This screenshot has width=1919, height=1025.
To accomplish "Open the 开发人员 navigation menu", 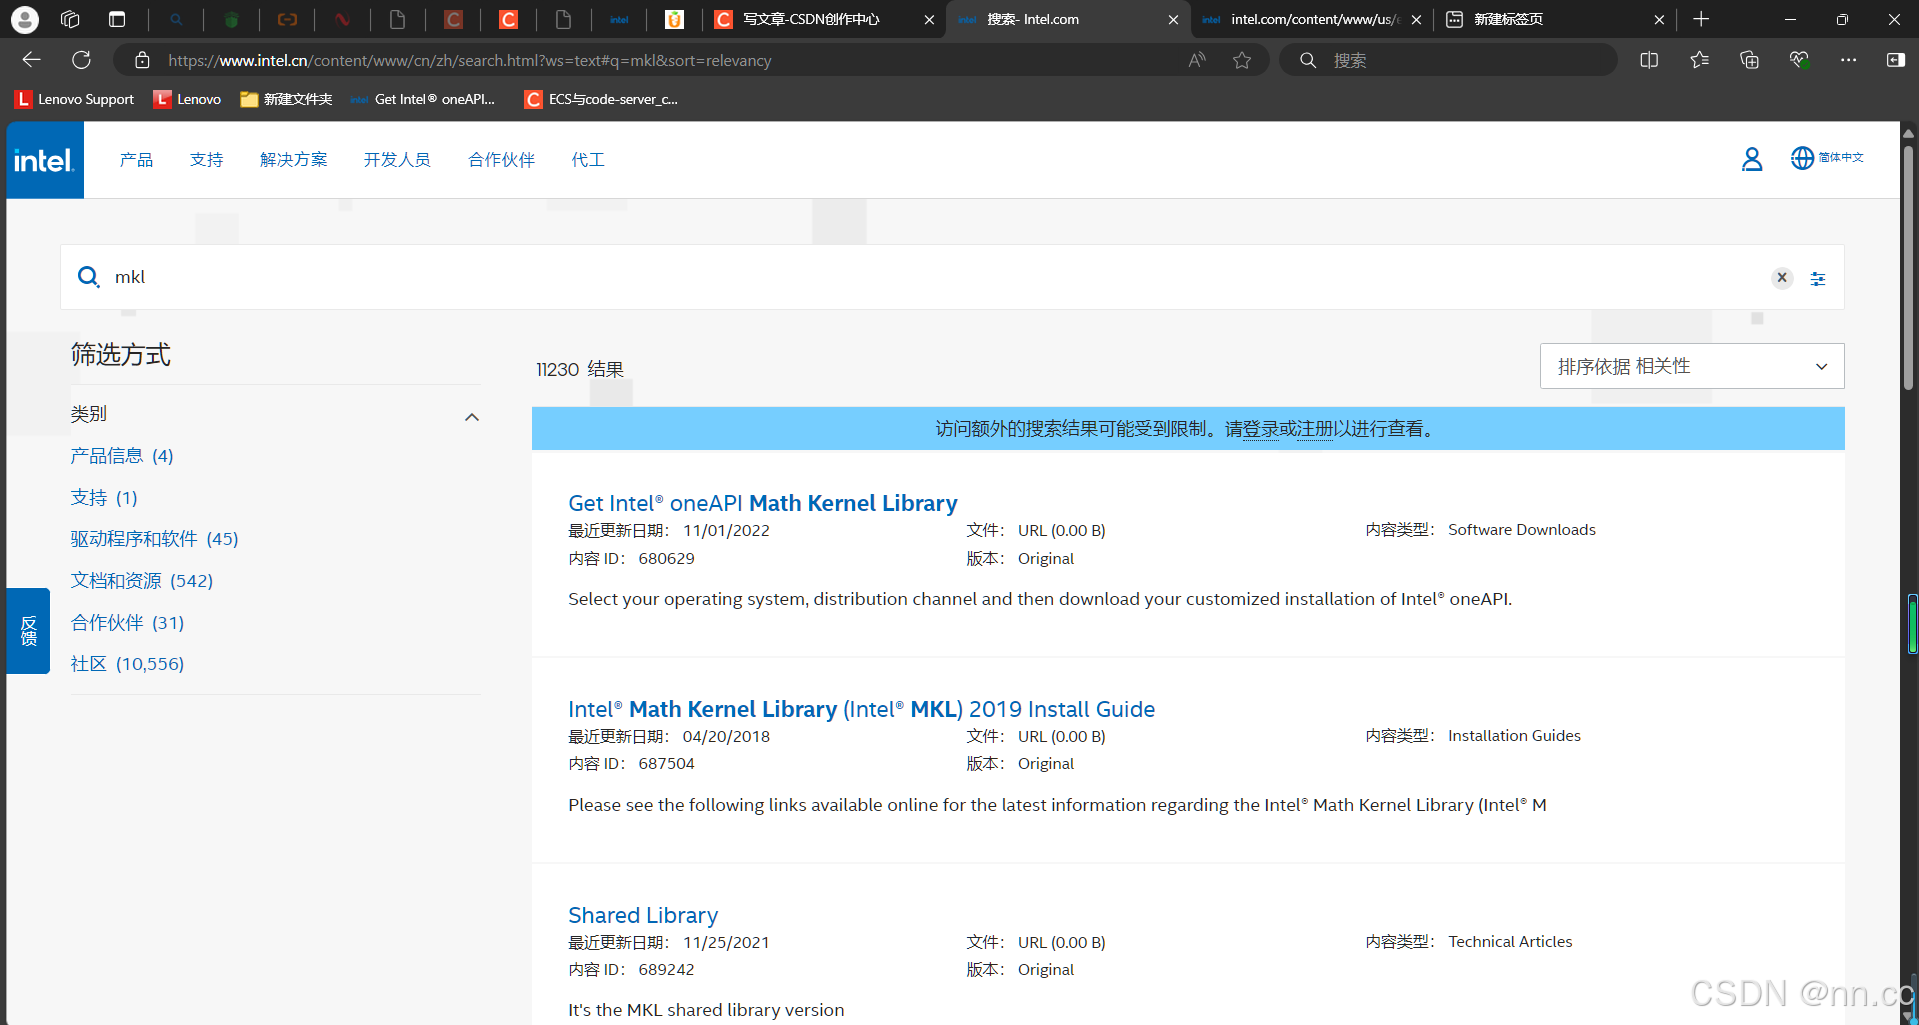I will pos(397,160).
